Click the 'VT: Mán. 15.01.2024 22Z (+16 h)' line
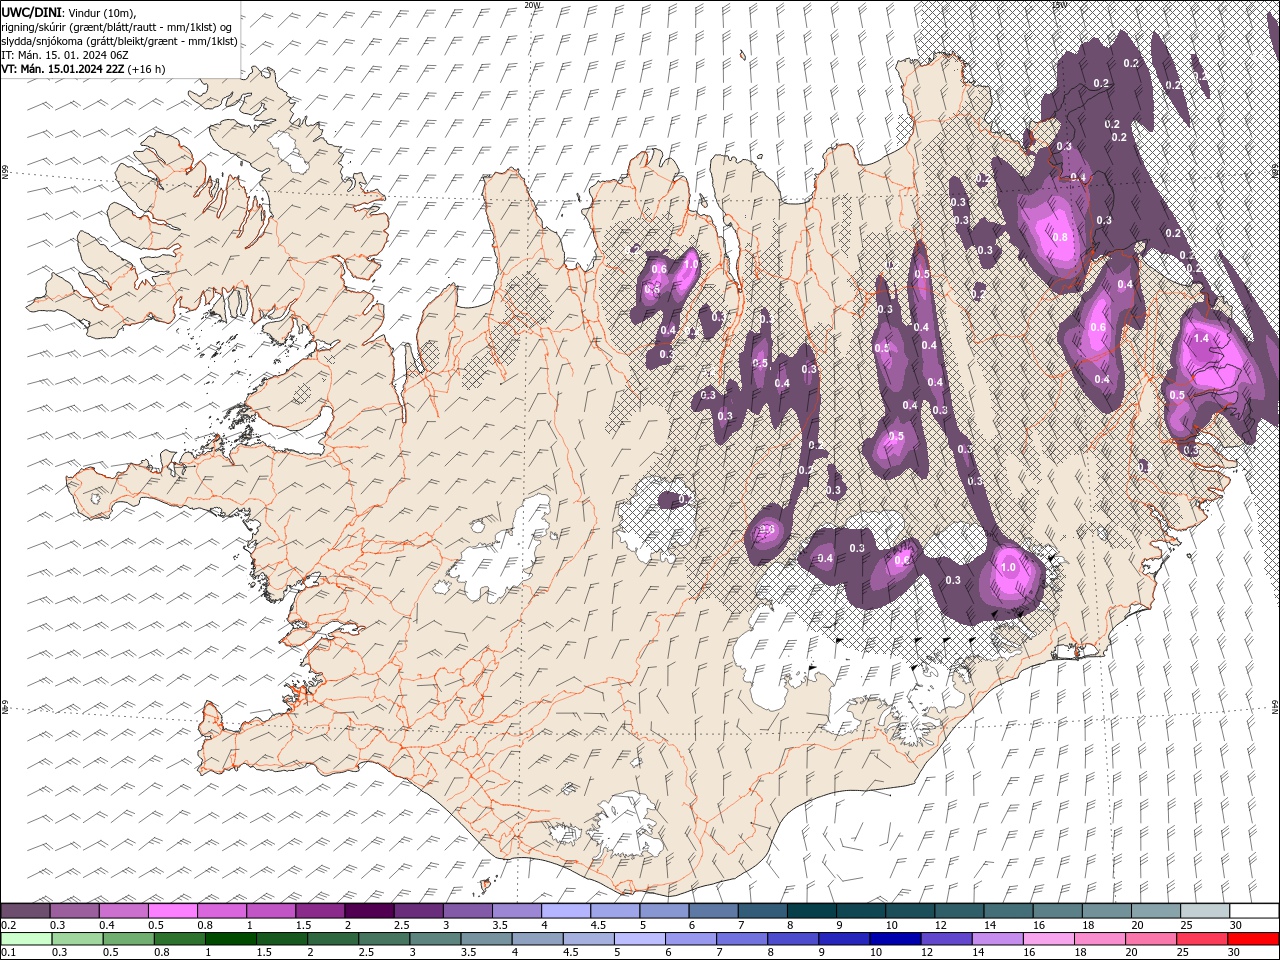 [84, 69]
